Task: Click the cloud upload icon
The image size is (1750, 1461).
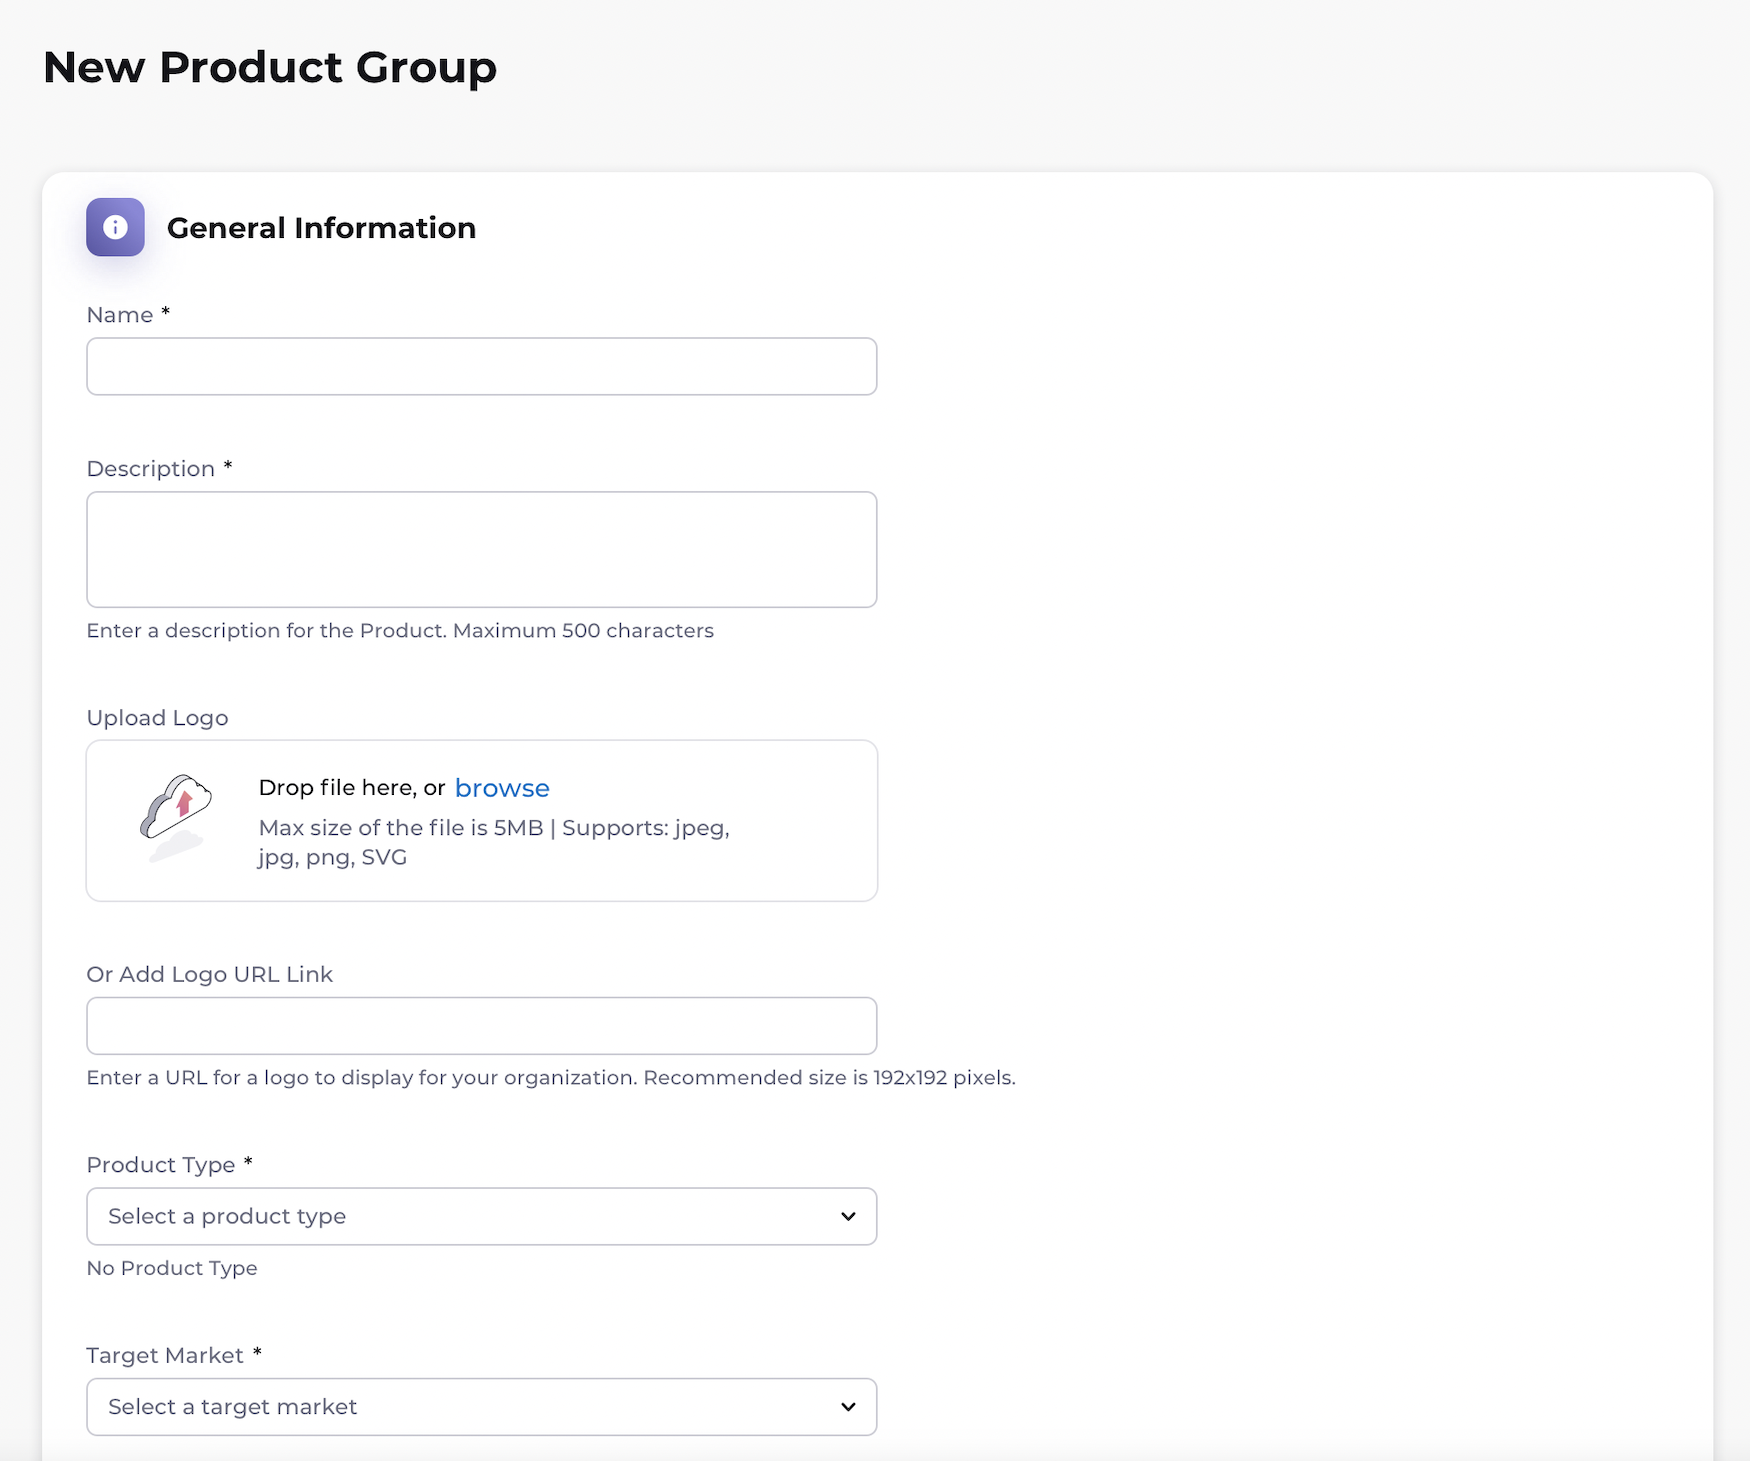Action: 176,817
